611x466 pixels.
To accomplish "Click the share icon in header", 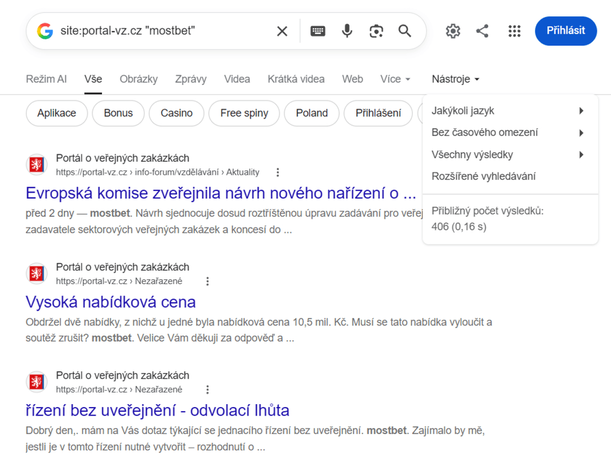I will point(482,31).
